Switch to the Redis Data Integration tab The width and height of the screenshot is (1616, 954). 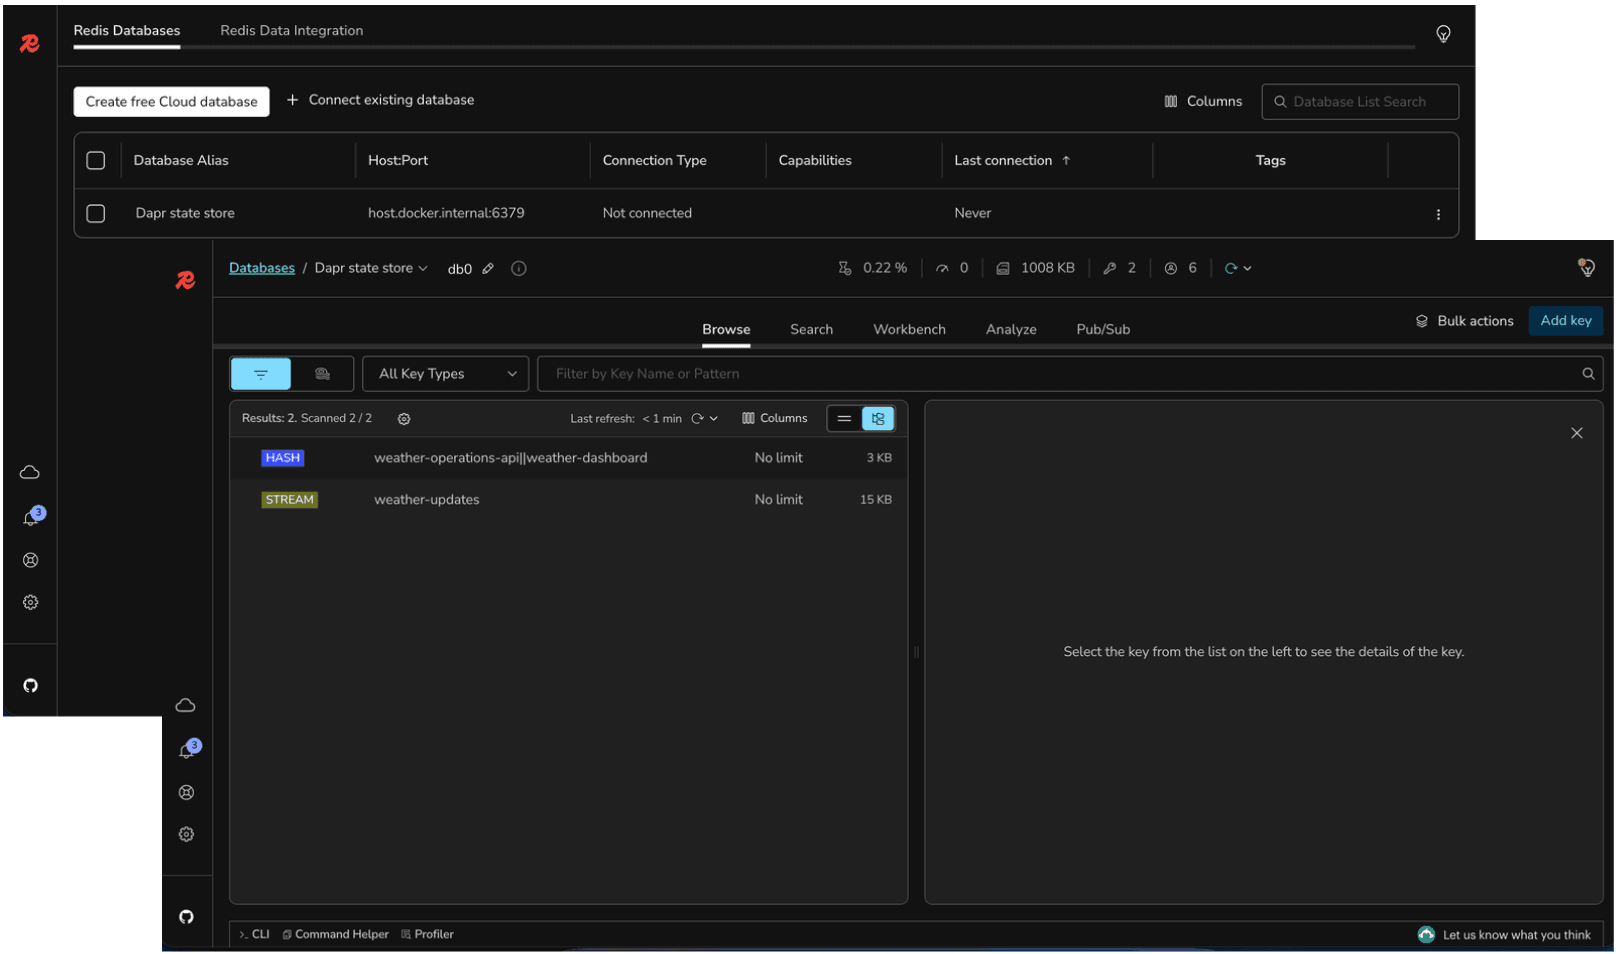pos(292,31)
